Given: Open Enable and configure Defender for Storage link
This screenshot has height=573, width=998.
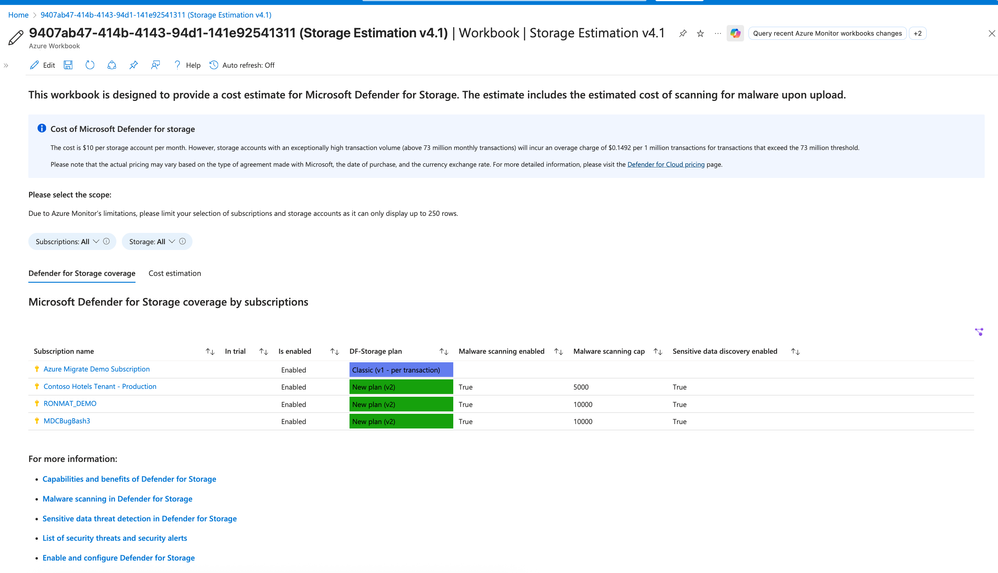Looking at the screenshot, I should point(118,558).
